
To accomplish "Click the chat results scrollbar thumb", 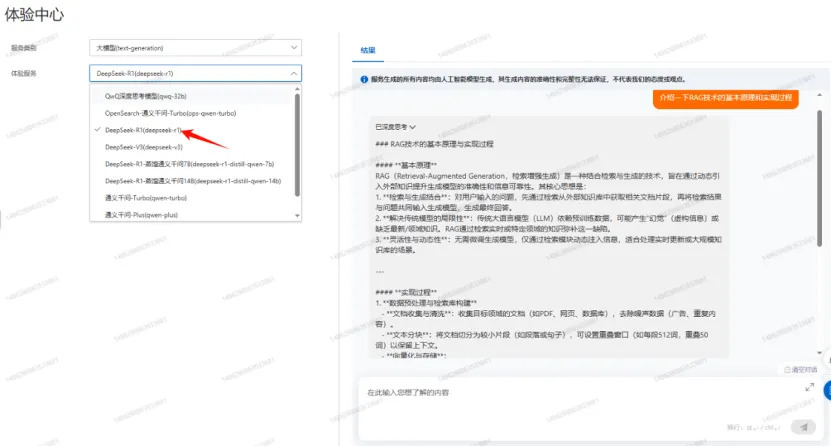I will point(819,178).
